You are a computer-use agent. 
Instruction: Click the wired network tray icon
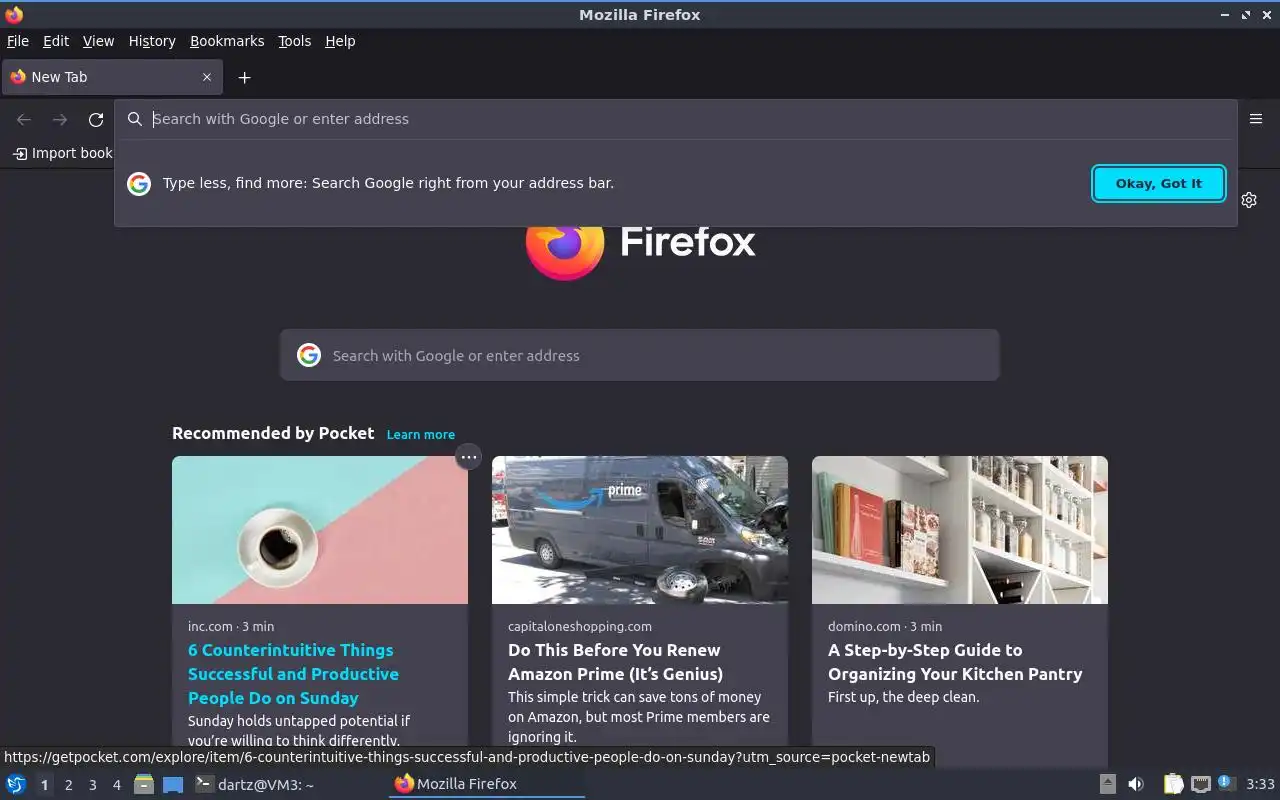coord(1201,784)
